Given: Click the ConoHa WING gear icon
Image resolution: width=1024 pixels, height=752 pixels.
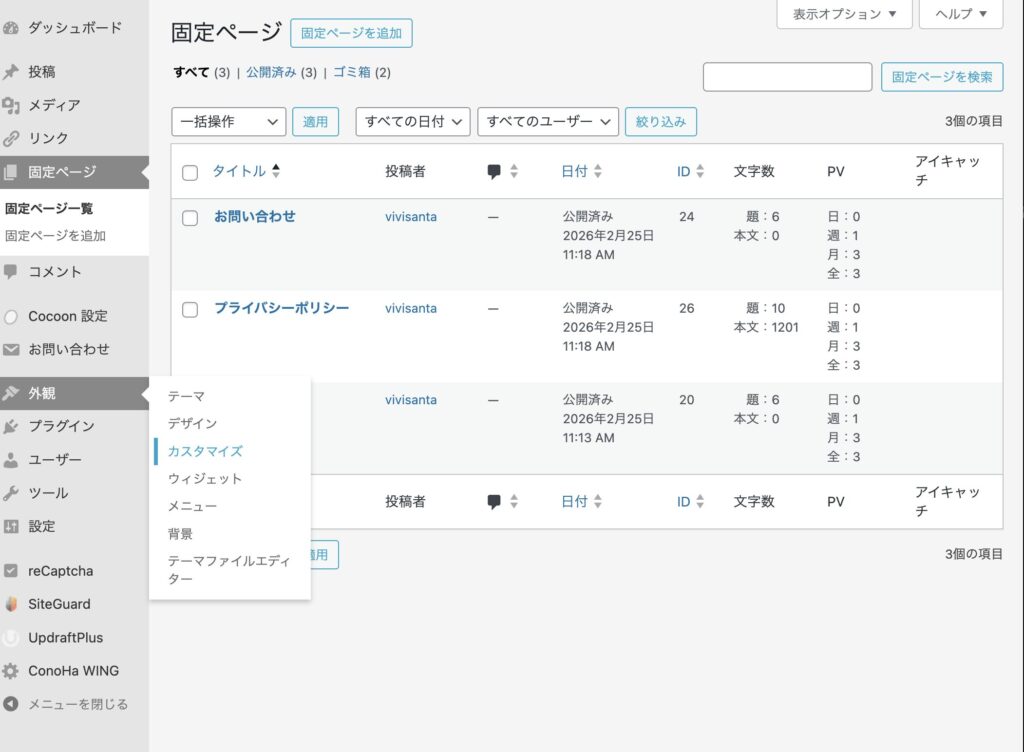Looking at the screenshot, I should click(x=12, y=671).
